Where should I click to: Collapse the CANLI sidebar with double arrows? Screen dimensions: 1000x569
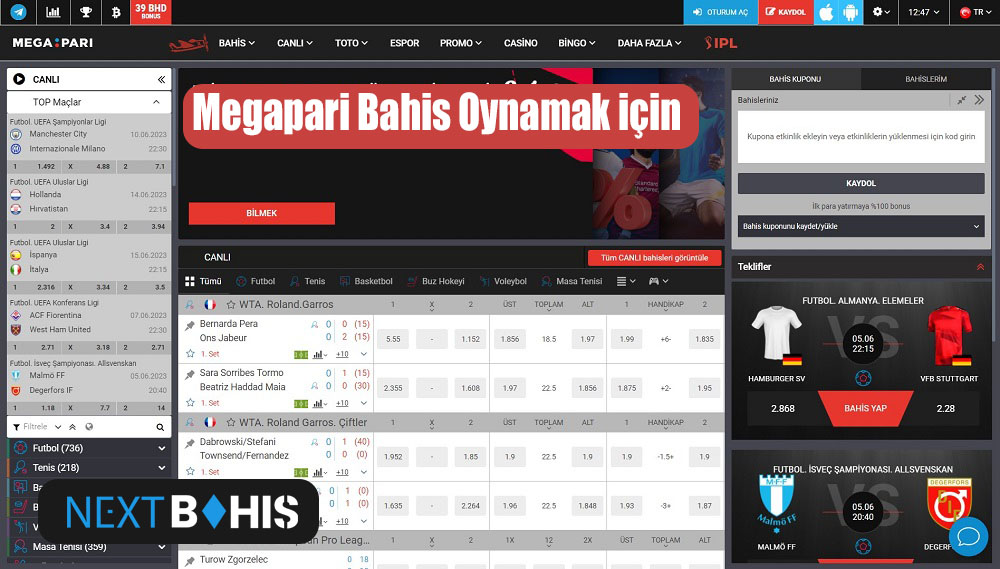pos(161,79)
